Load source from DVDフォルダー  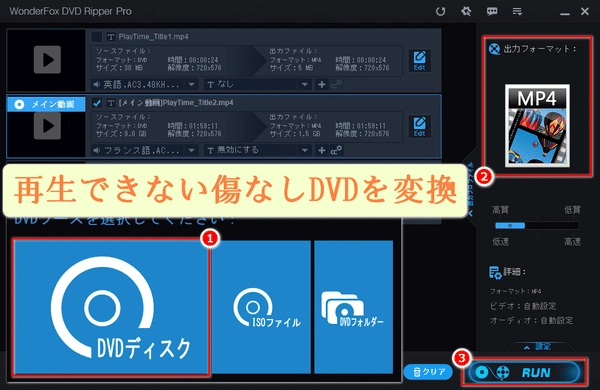click(x=354, y=307)
